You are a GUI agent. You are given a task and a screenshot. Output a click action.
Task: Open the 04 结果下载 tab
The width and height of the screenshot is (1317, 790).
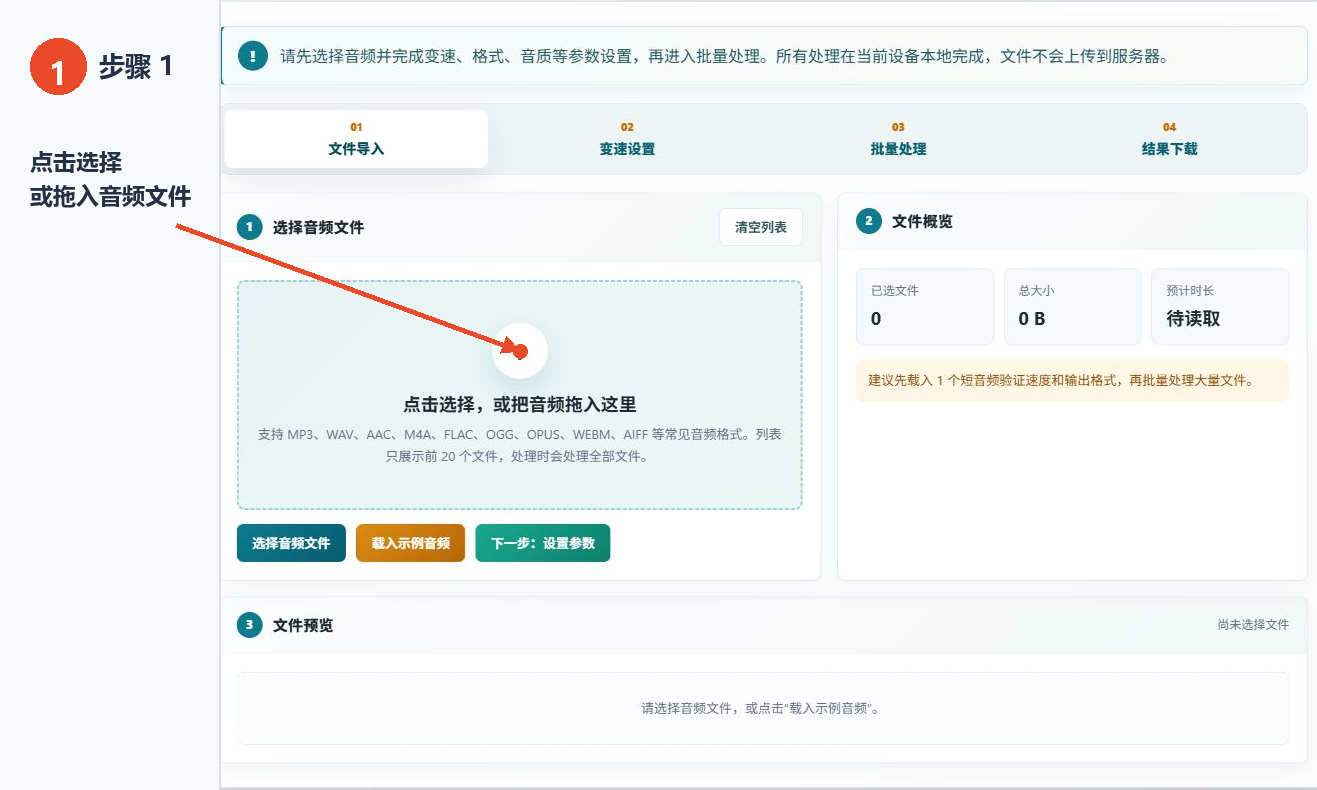pos(1169,139)
